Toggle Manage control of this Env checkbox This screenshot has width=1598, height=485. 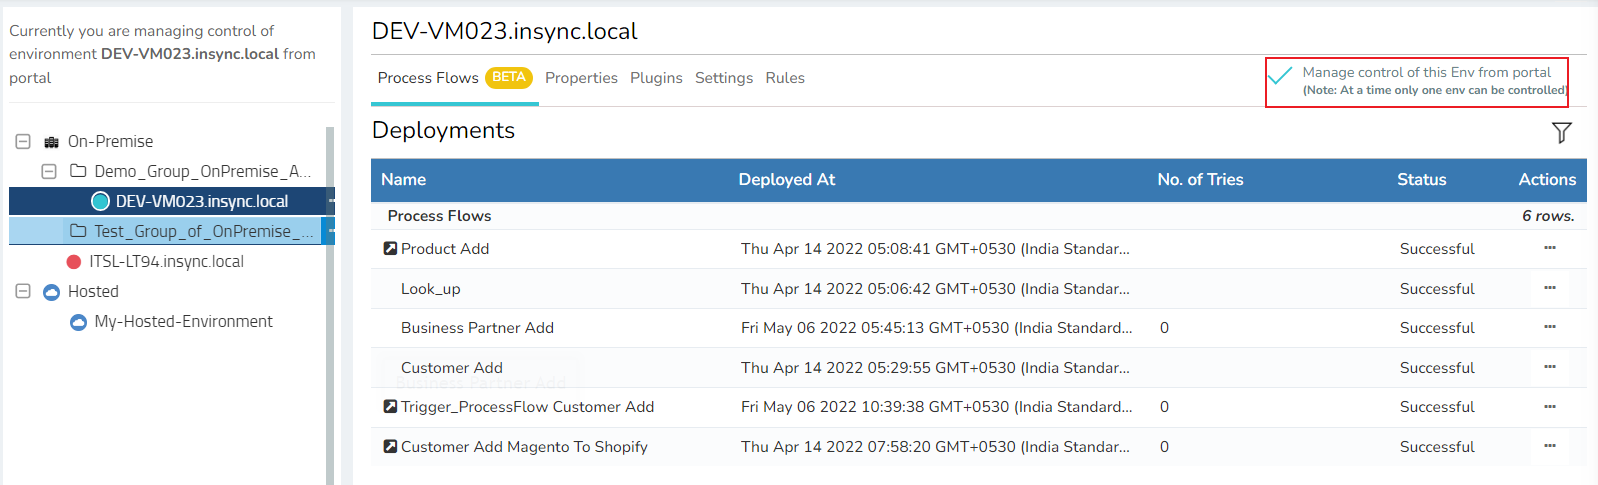pyautogui.click(x=1280, y=75)
